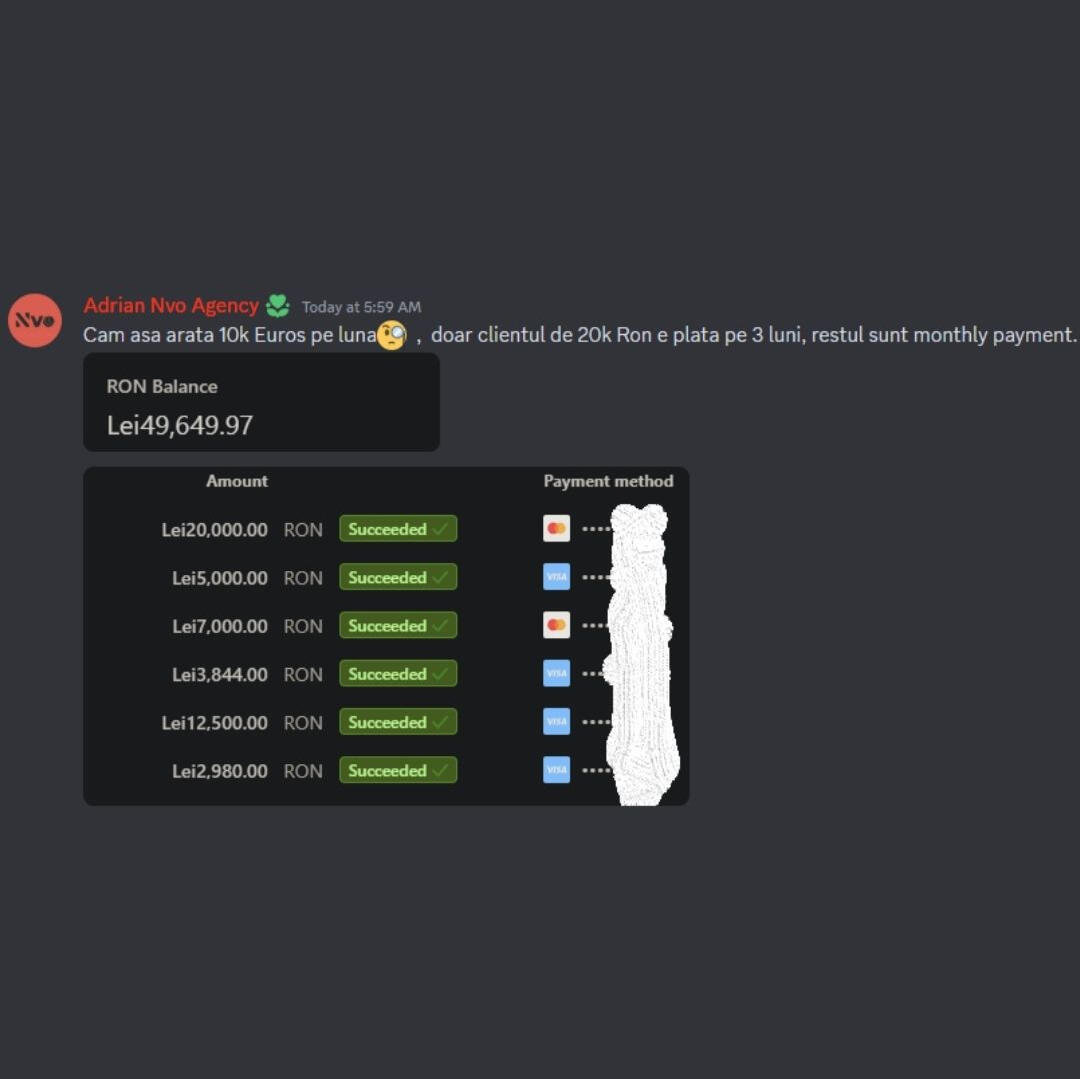Image resolution: width=1080 pixels, height=1079 pixels.
Task: Click the Today at 5:59 AM timestamp
Action: pyautogui.click(x=361, y=307)
